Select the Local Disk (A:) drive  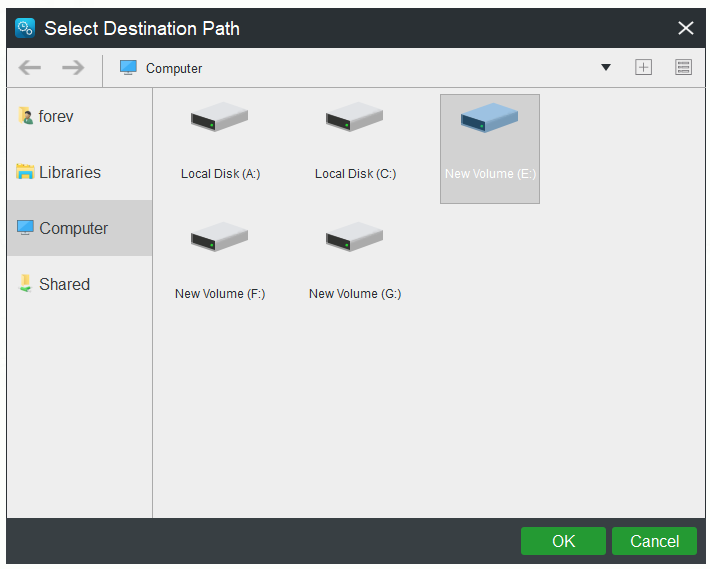220,141
